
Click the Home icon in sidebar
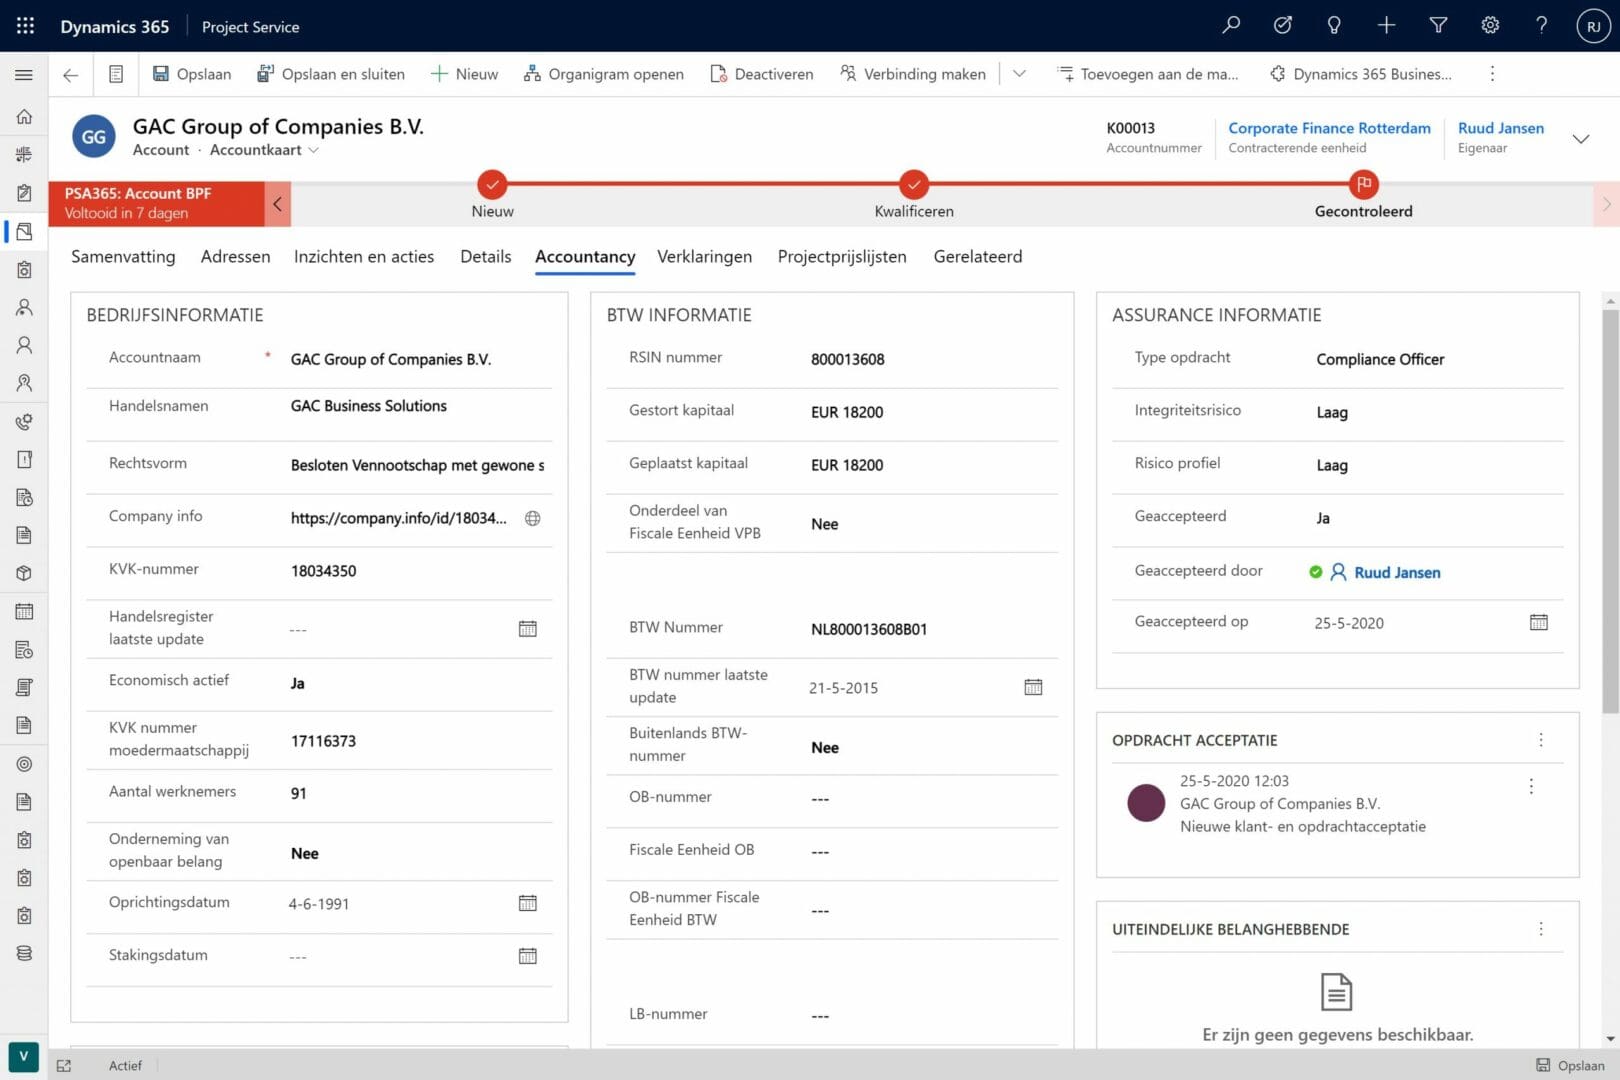coord(24,117)
